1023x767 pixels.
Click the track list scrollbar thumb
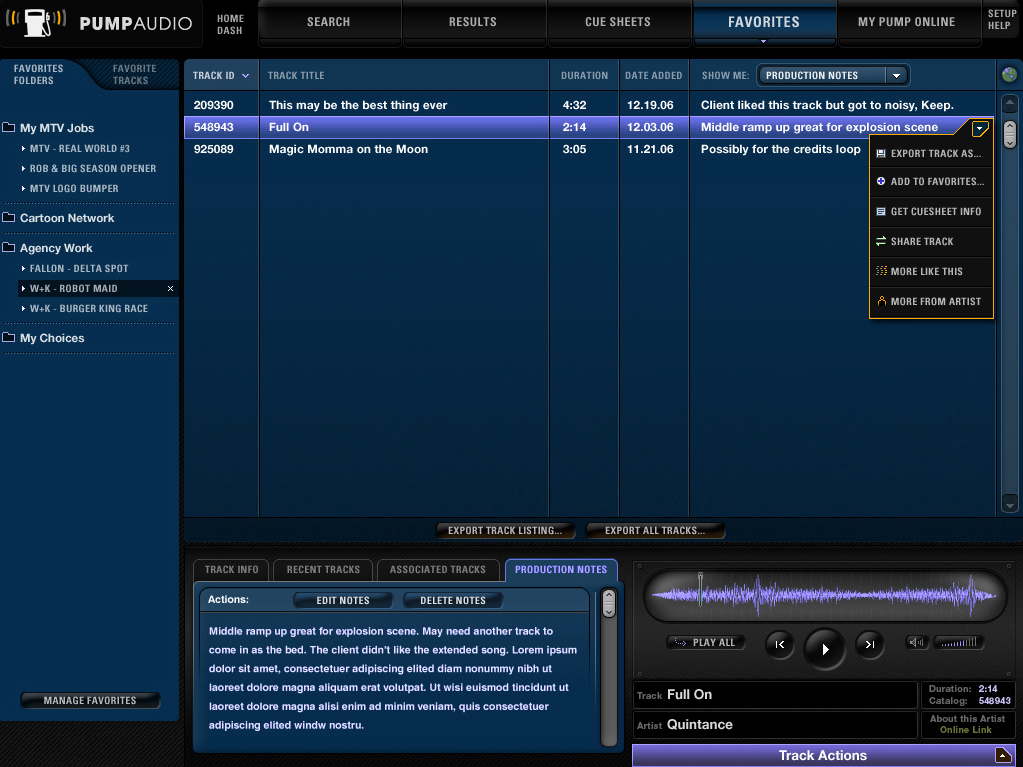pos(1009,134)
